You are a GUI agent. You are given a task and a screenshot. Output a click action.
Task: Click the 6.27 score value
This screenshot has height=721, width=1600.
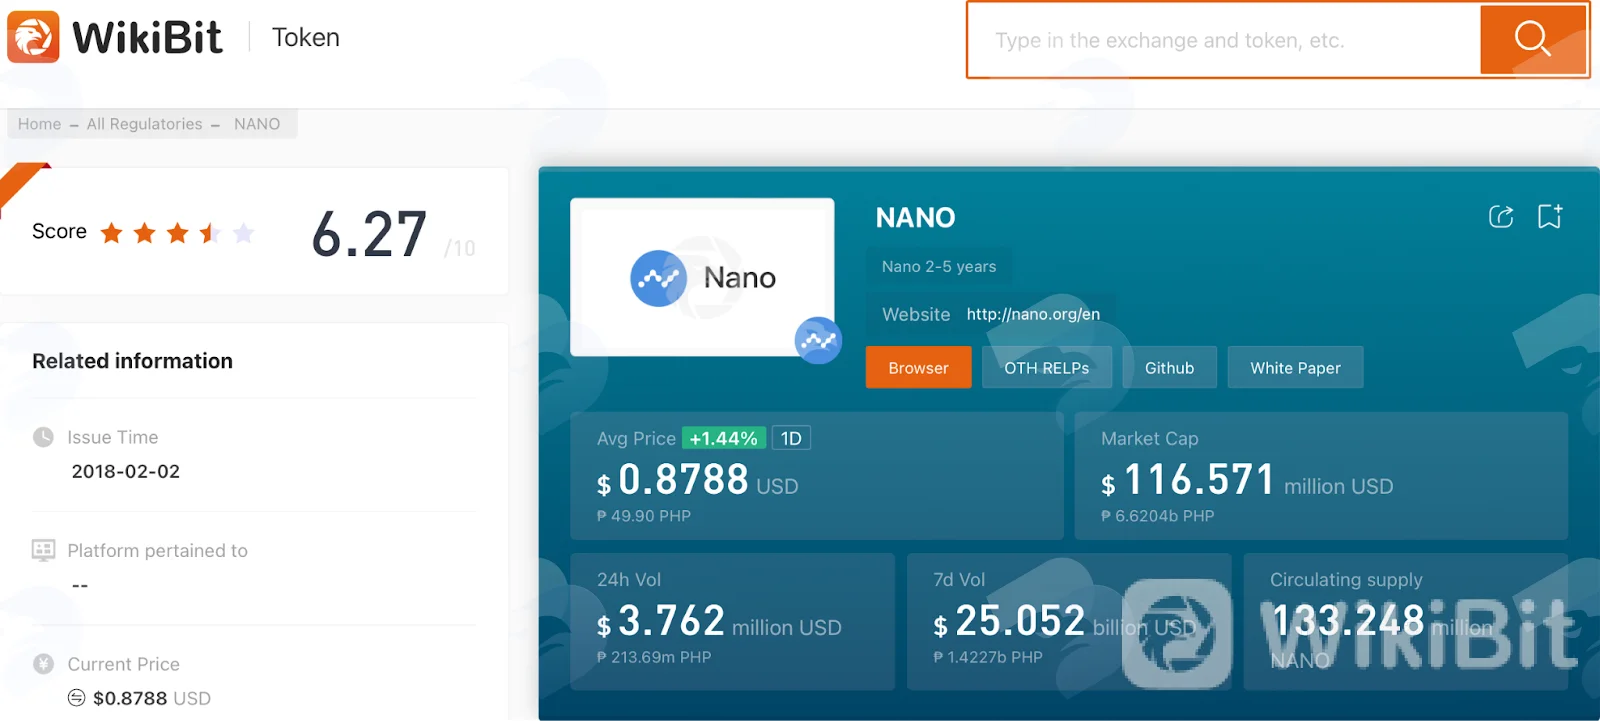tap(369, 235)
